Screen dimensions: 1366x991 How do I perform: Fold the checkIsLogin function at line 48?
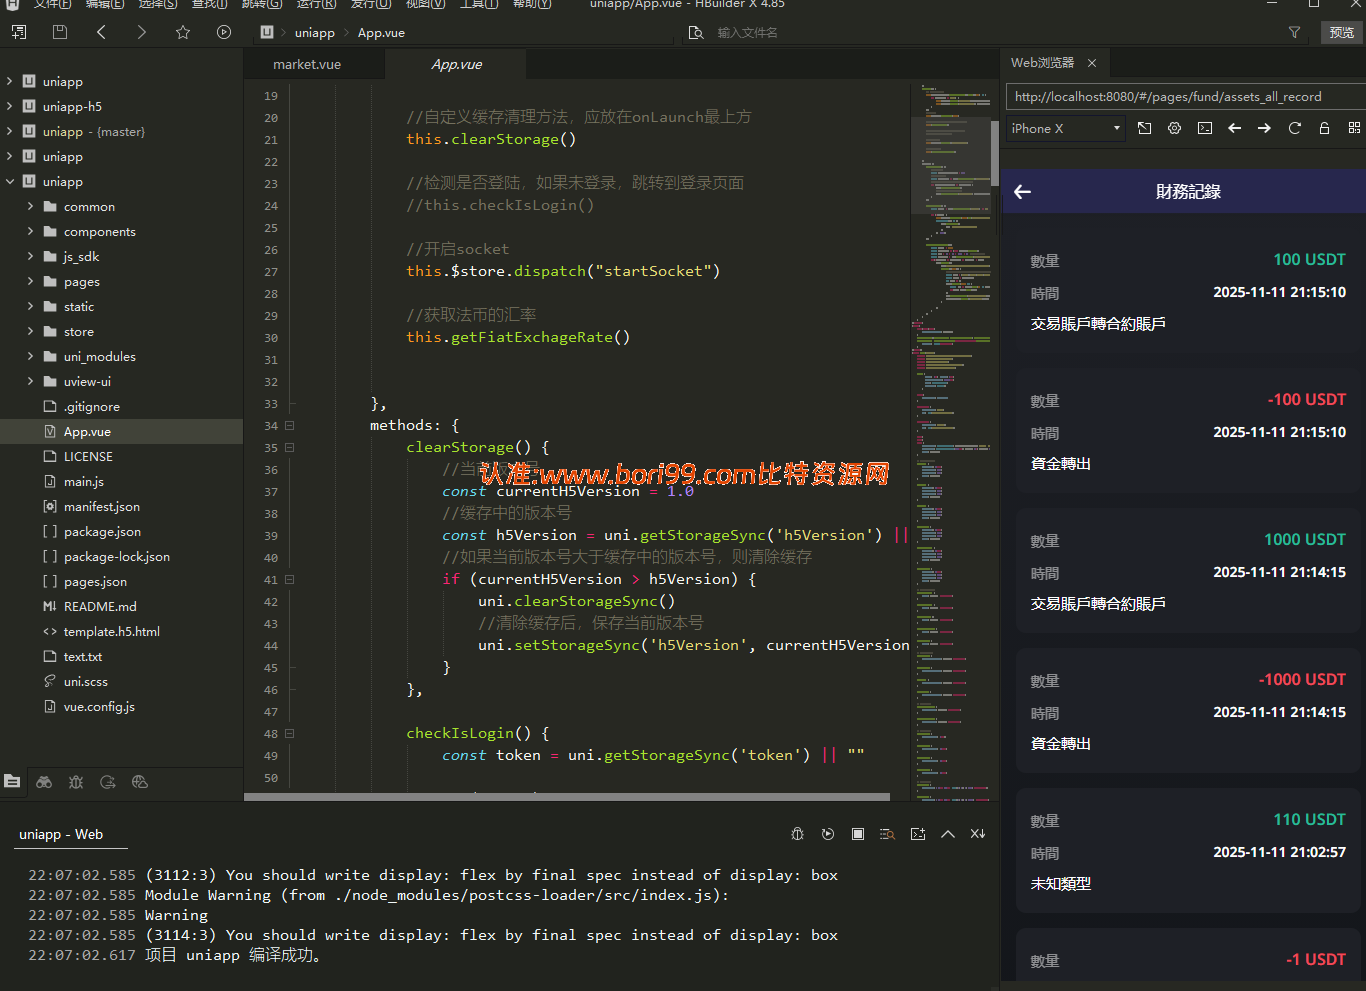(290, 733)
